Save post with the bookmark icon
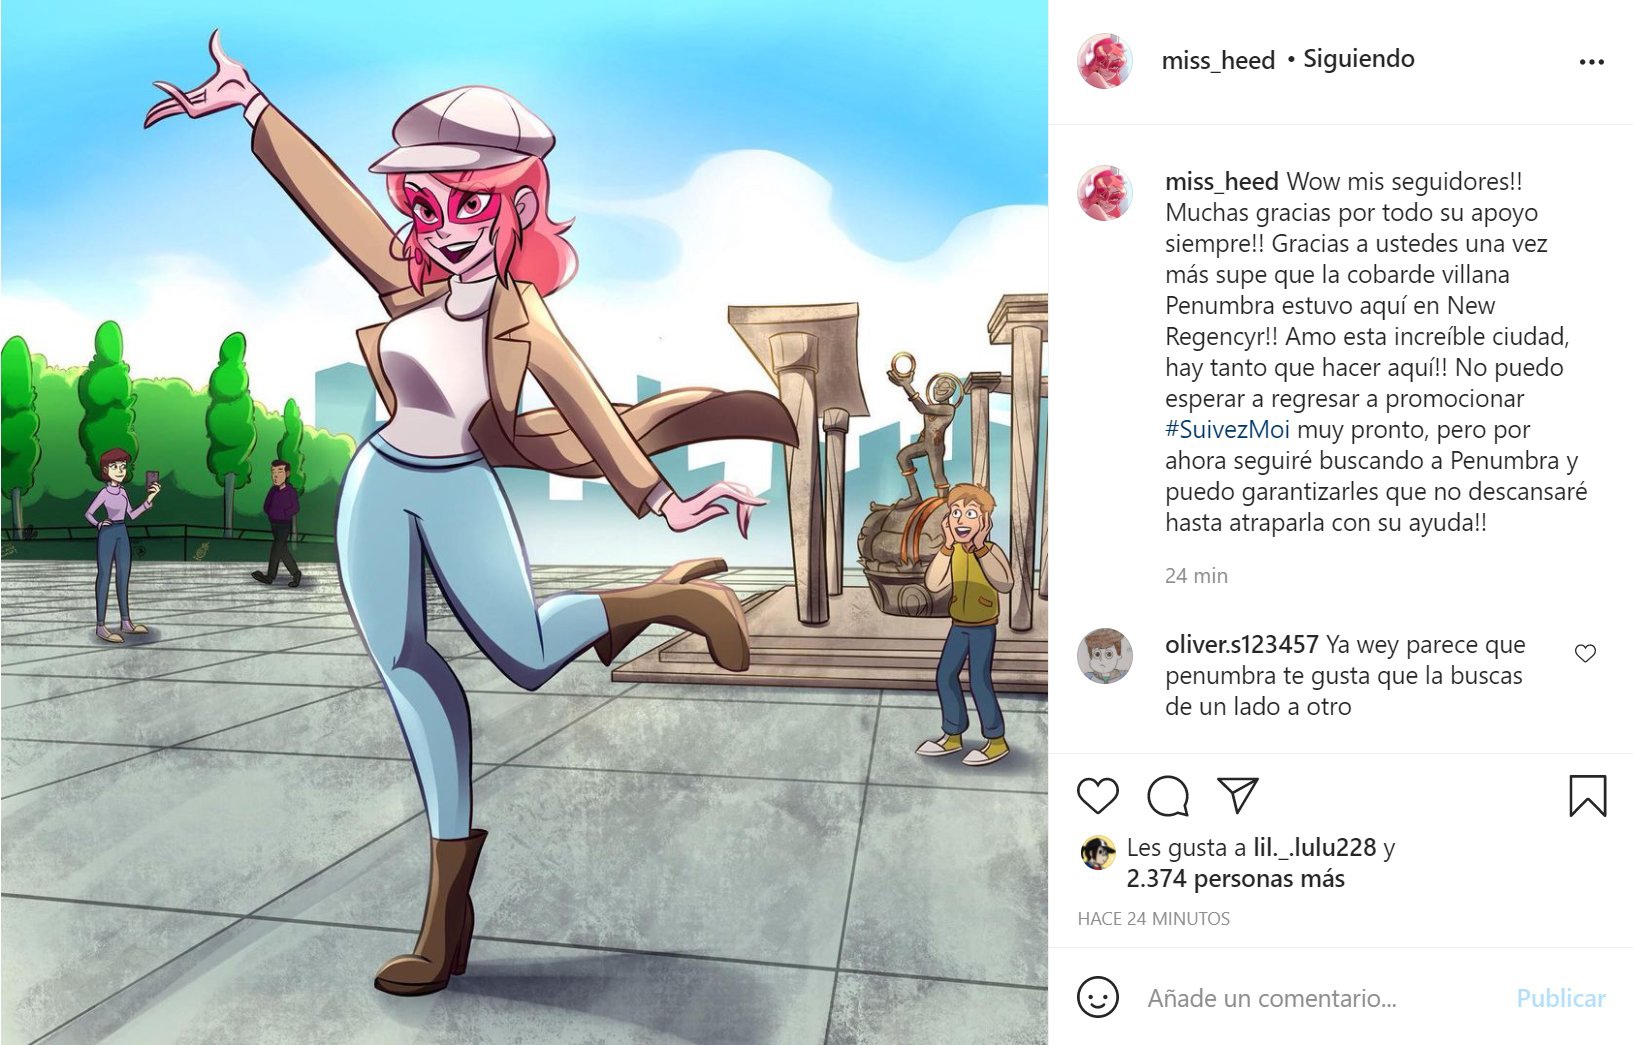The height and width of the screenshot is (1045, 1633). 1587,796
